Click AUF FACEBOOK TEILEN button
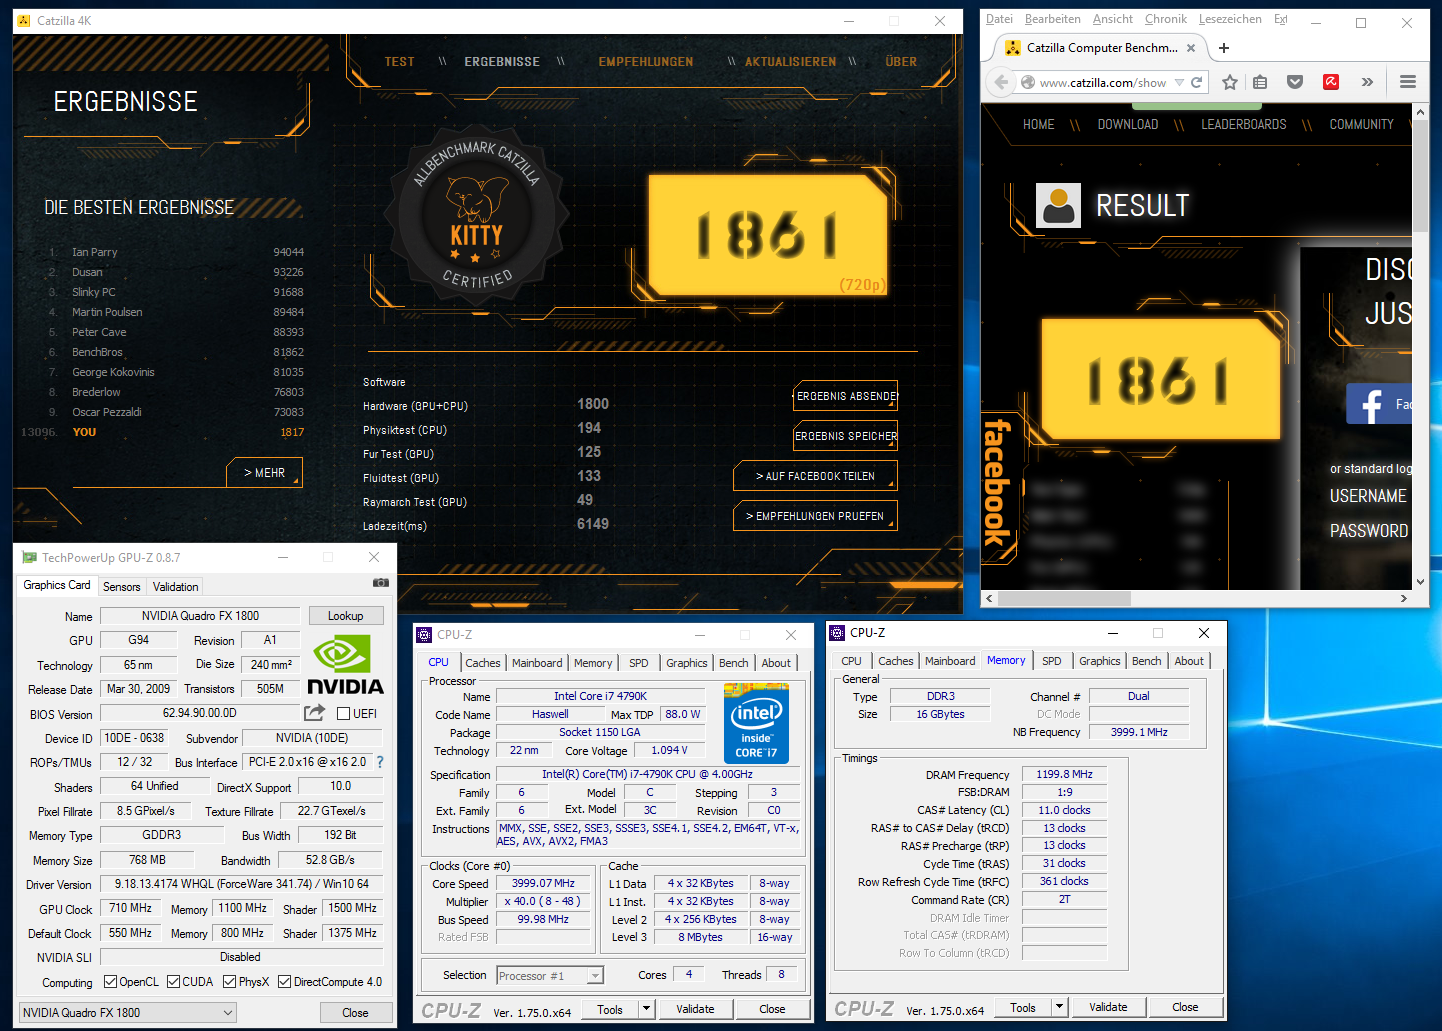1442x1031 pixels. click(815, 476)
